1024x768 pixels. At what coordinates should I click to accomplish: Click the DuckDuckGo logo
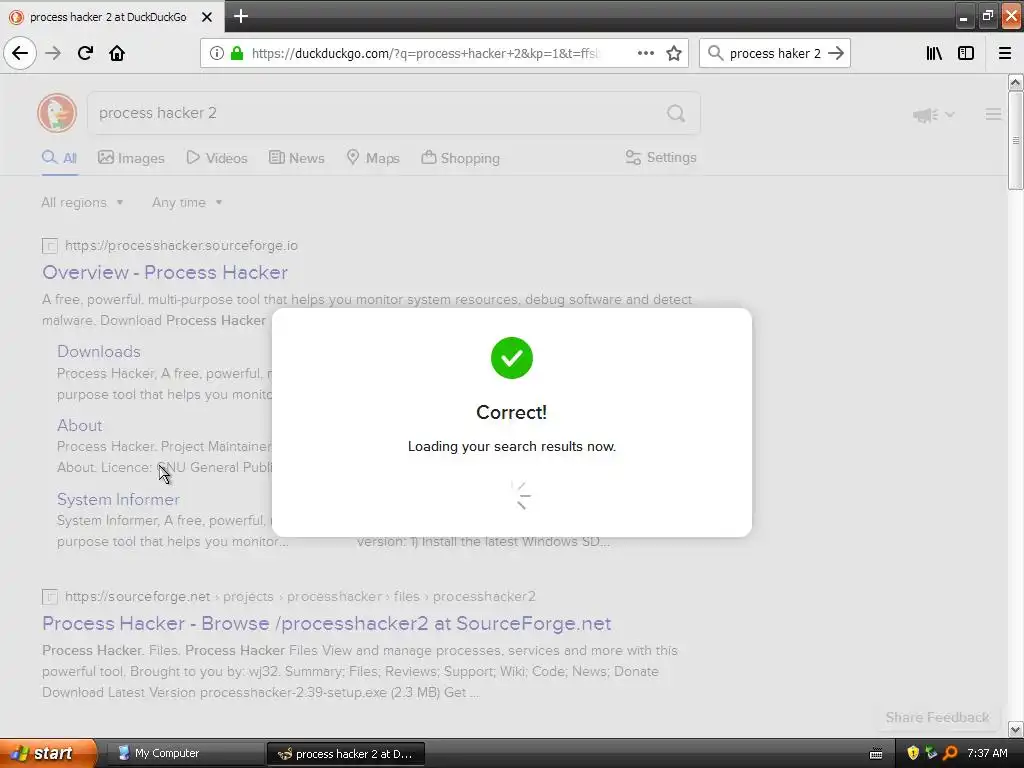tap(57, 113)
